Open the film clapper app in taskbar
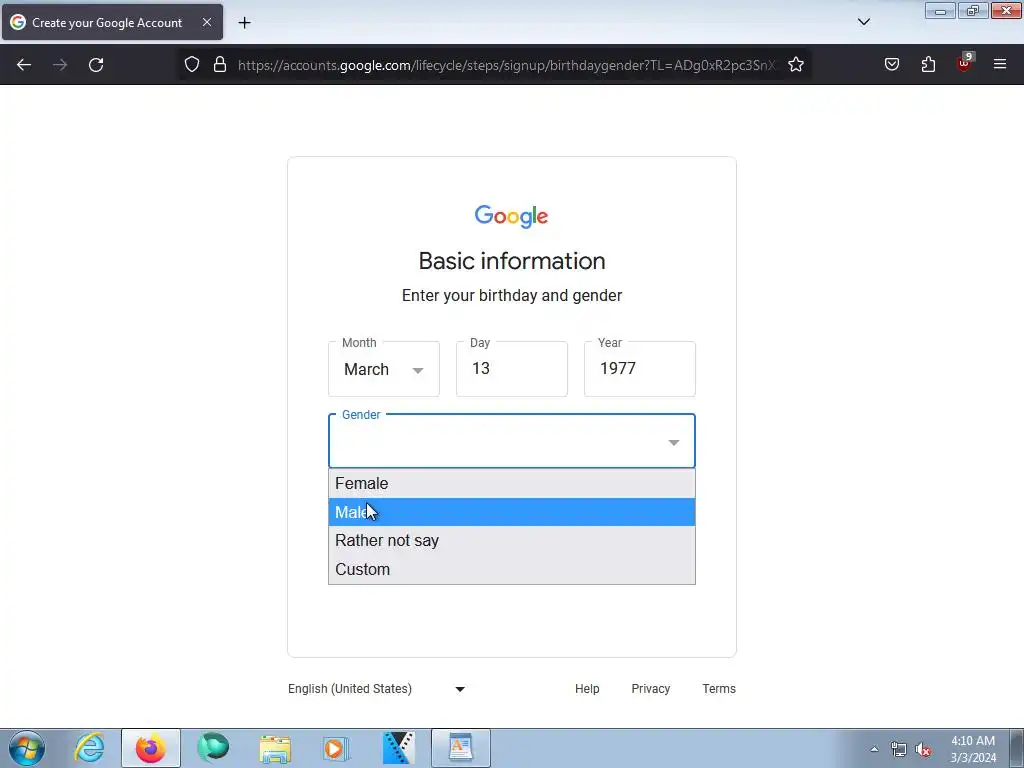The height and width of the screenshot is (768, 1024). pyautogui.click(x=398, y=748)
